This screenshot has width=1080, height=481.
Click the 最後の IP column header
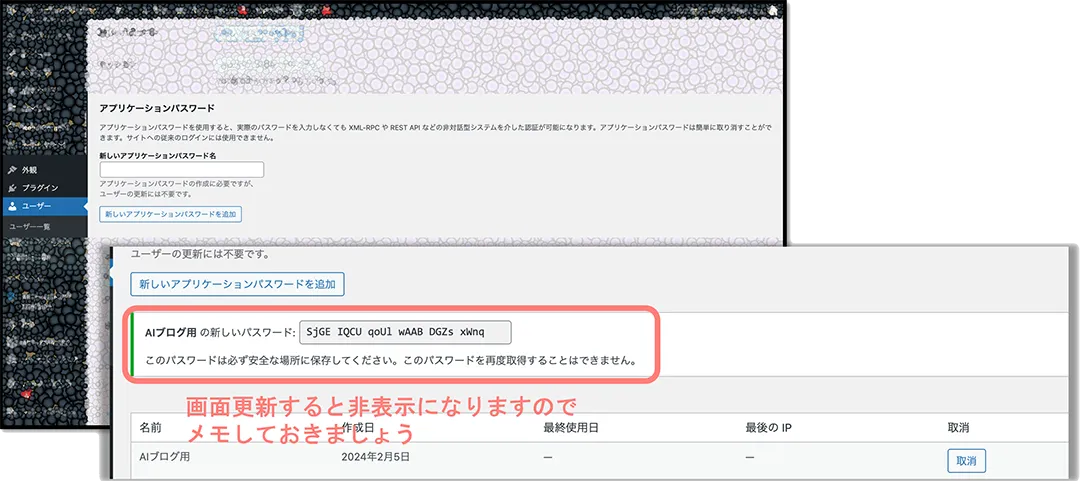(769, 428)
